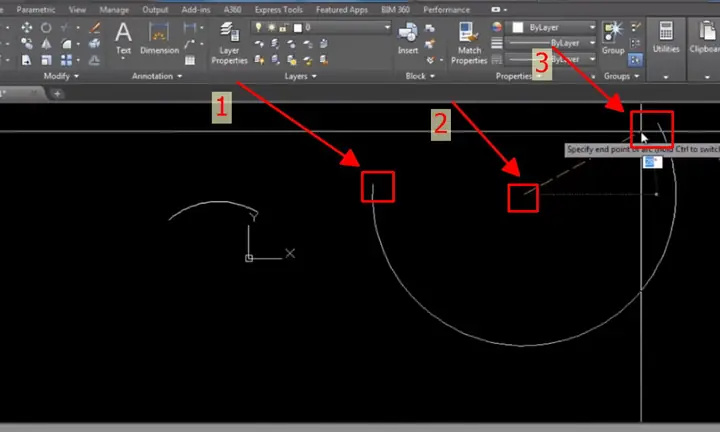Select the Erase tool
This screenshot has width=720, height=432.
coord(95,28)
